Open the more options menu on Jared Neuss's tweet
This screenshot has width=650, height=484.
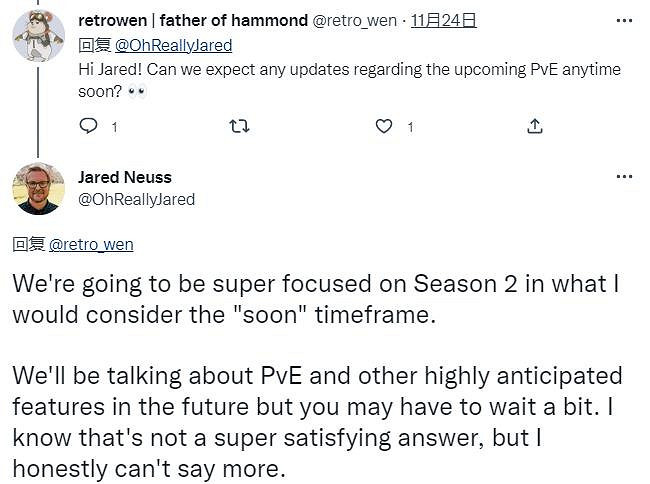pos(624,177)
